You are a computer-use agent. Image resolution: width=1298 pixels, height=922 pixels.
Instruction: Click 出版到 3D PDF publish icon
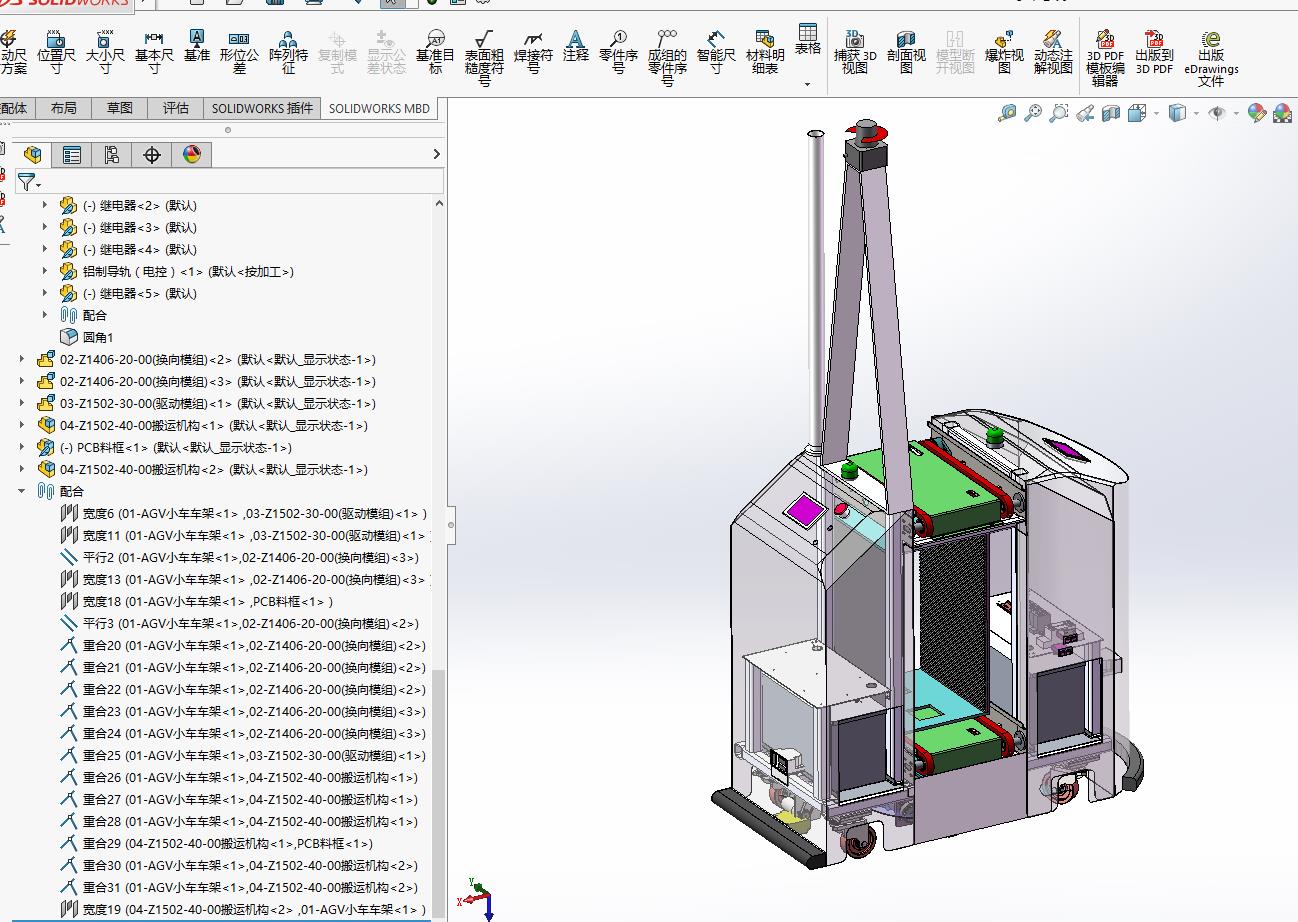1154,52
